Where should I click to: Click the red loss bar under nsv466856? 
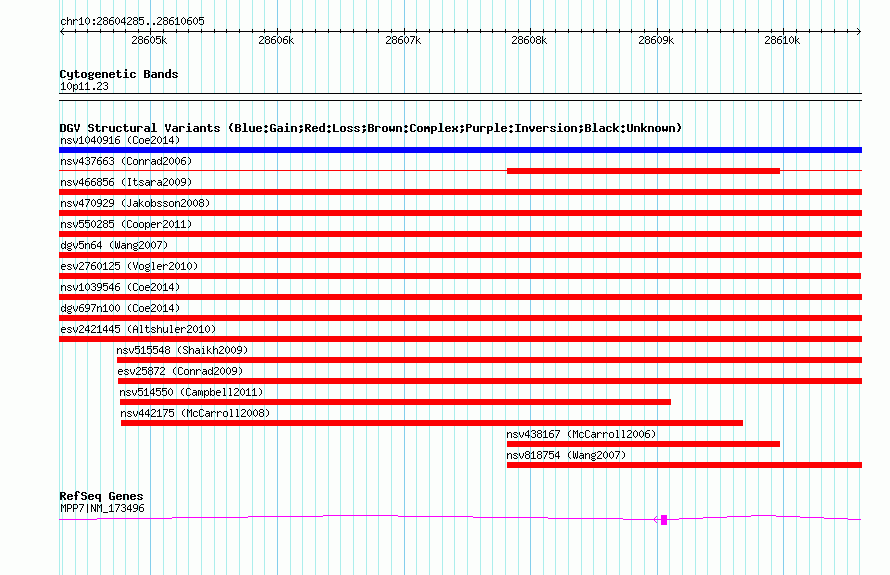(x=460, y=192)
